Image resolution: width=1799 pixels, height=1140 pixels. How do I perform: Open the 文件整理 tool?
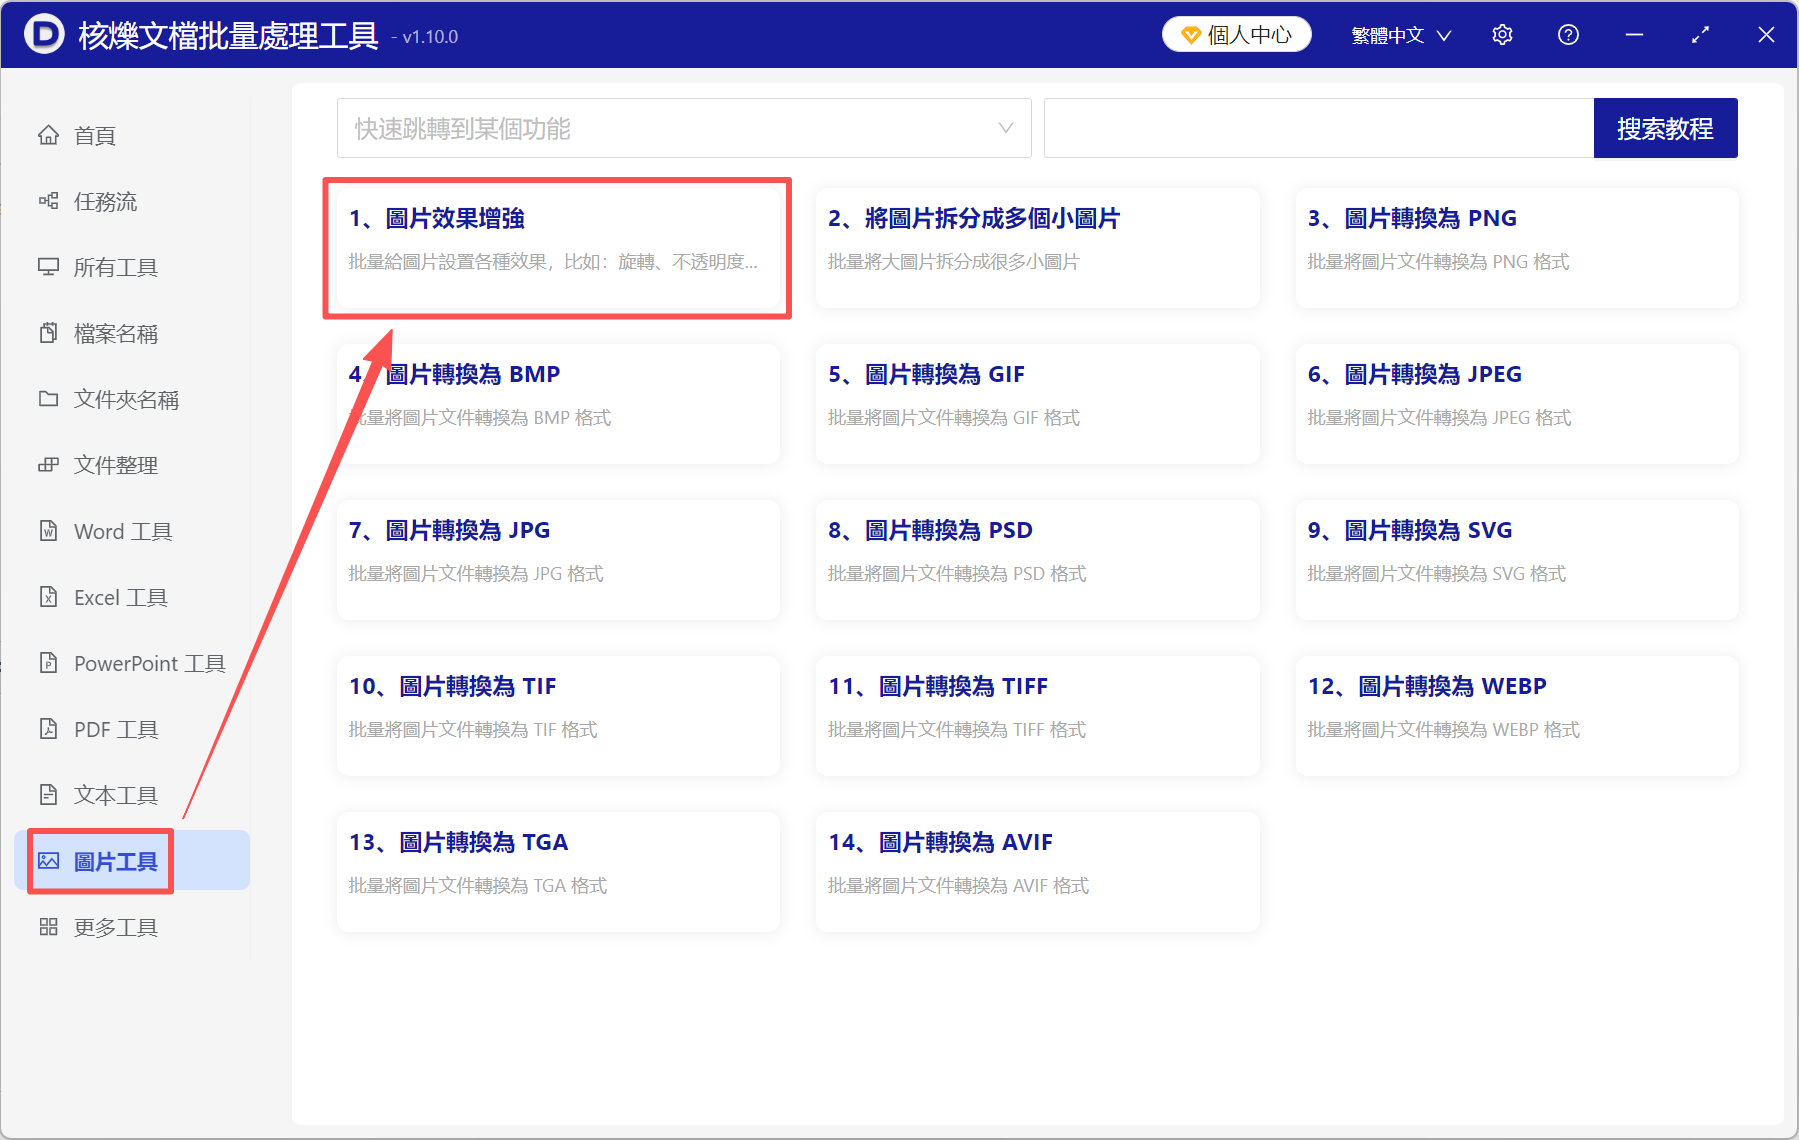point(116,464)
